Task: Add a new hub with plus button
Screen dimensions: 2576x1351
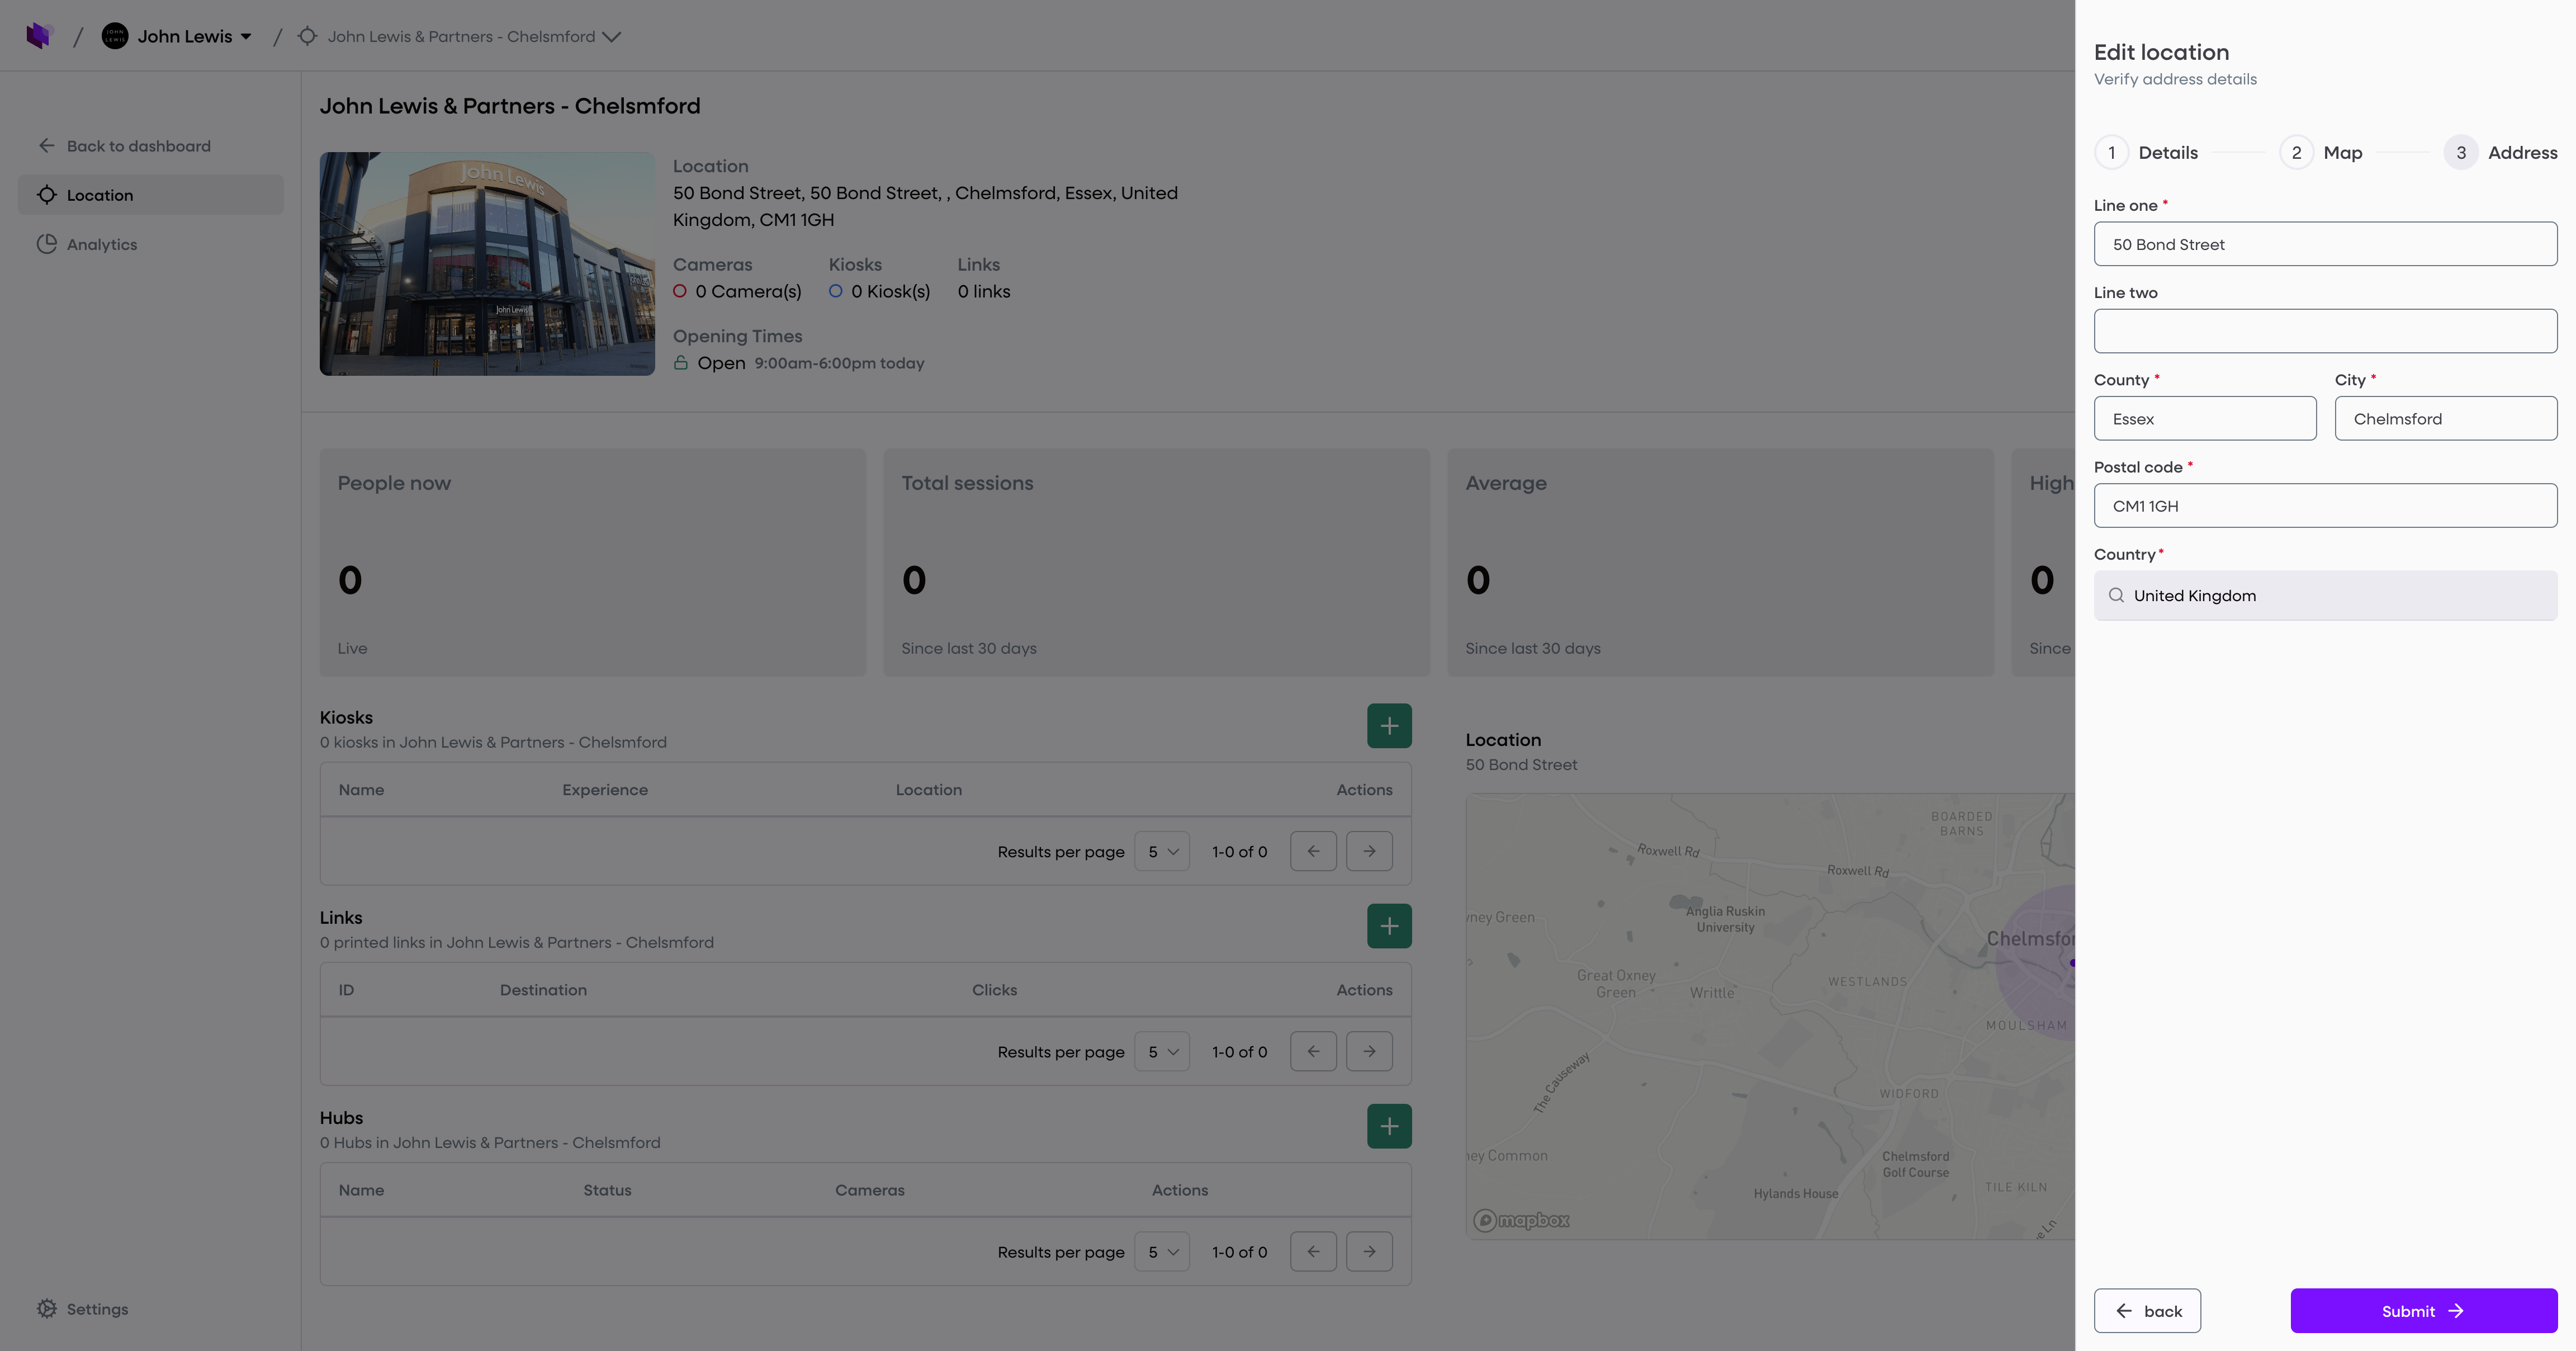Action: [x=1389, y=1126]
